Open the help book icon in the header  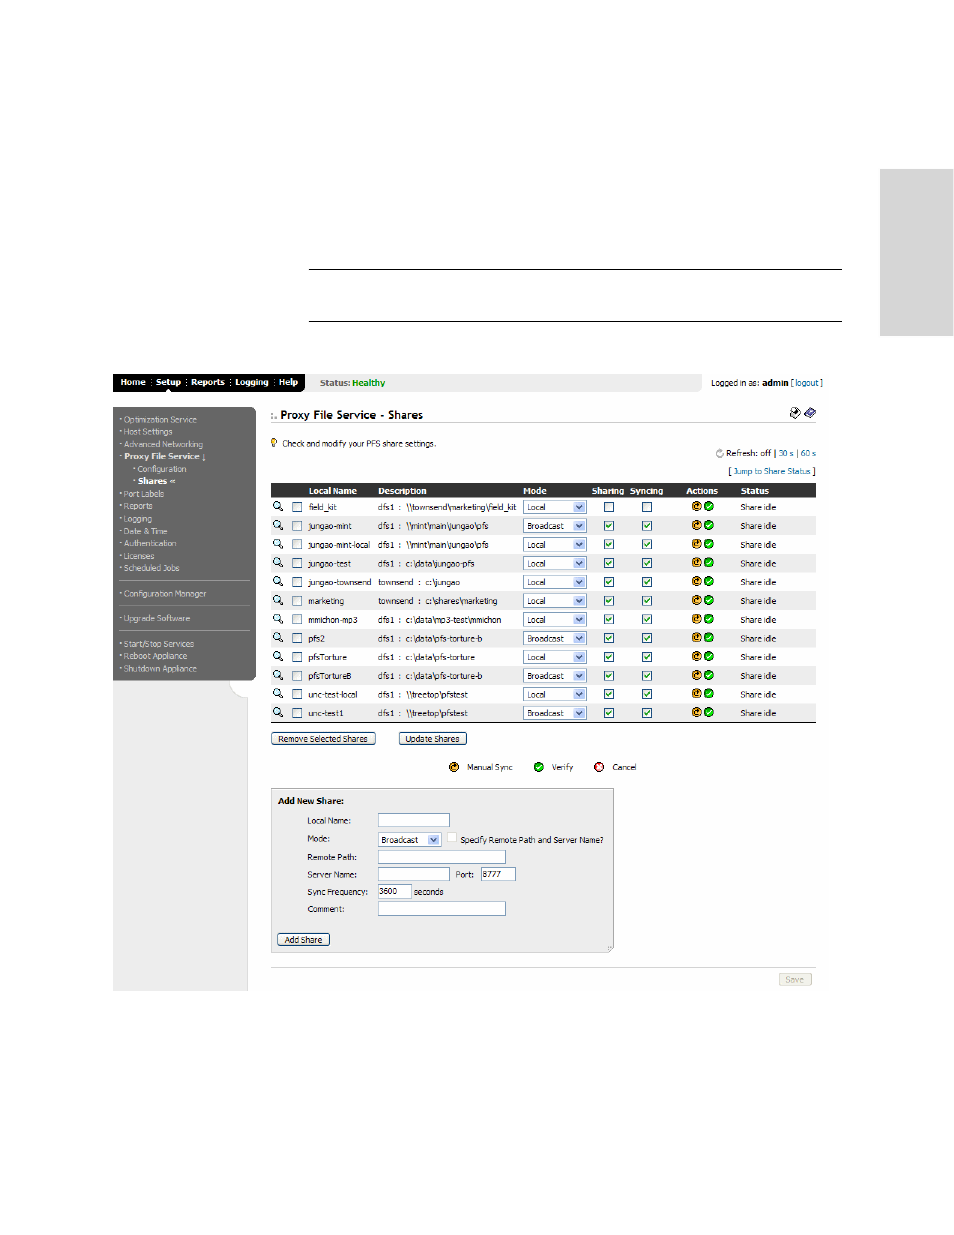pyautogui.click(x=810, y=413)
